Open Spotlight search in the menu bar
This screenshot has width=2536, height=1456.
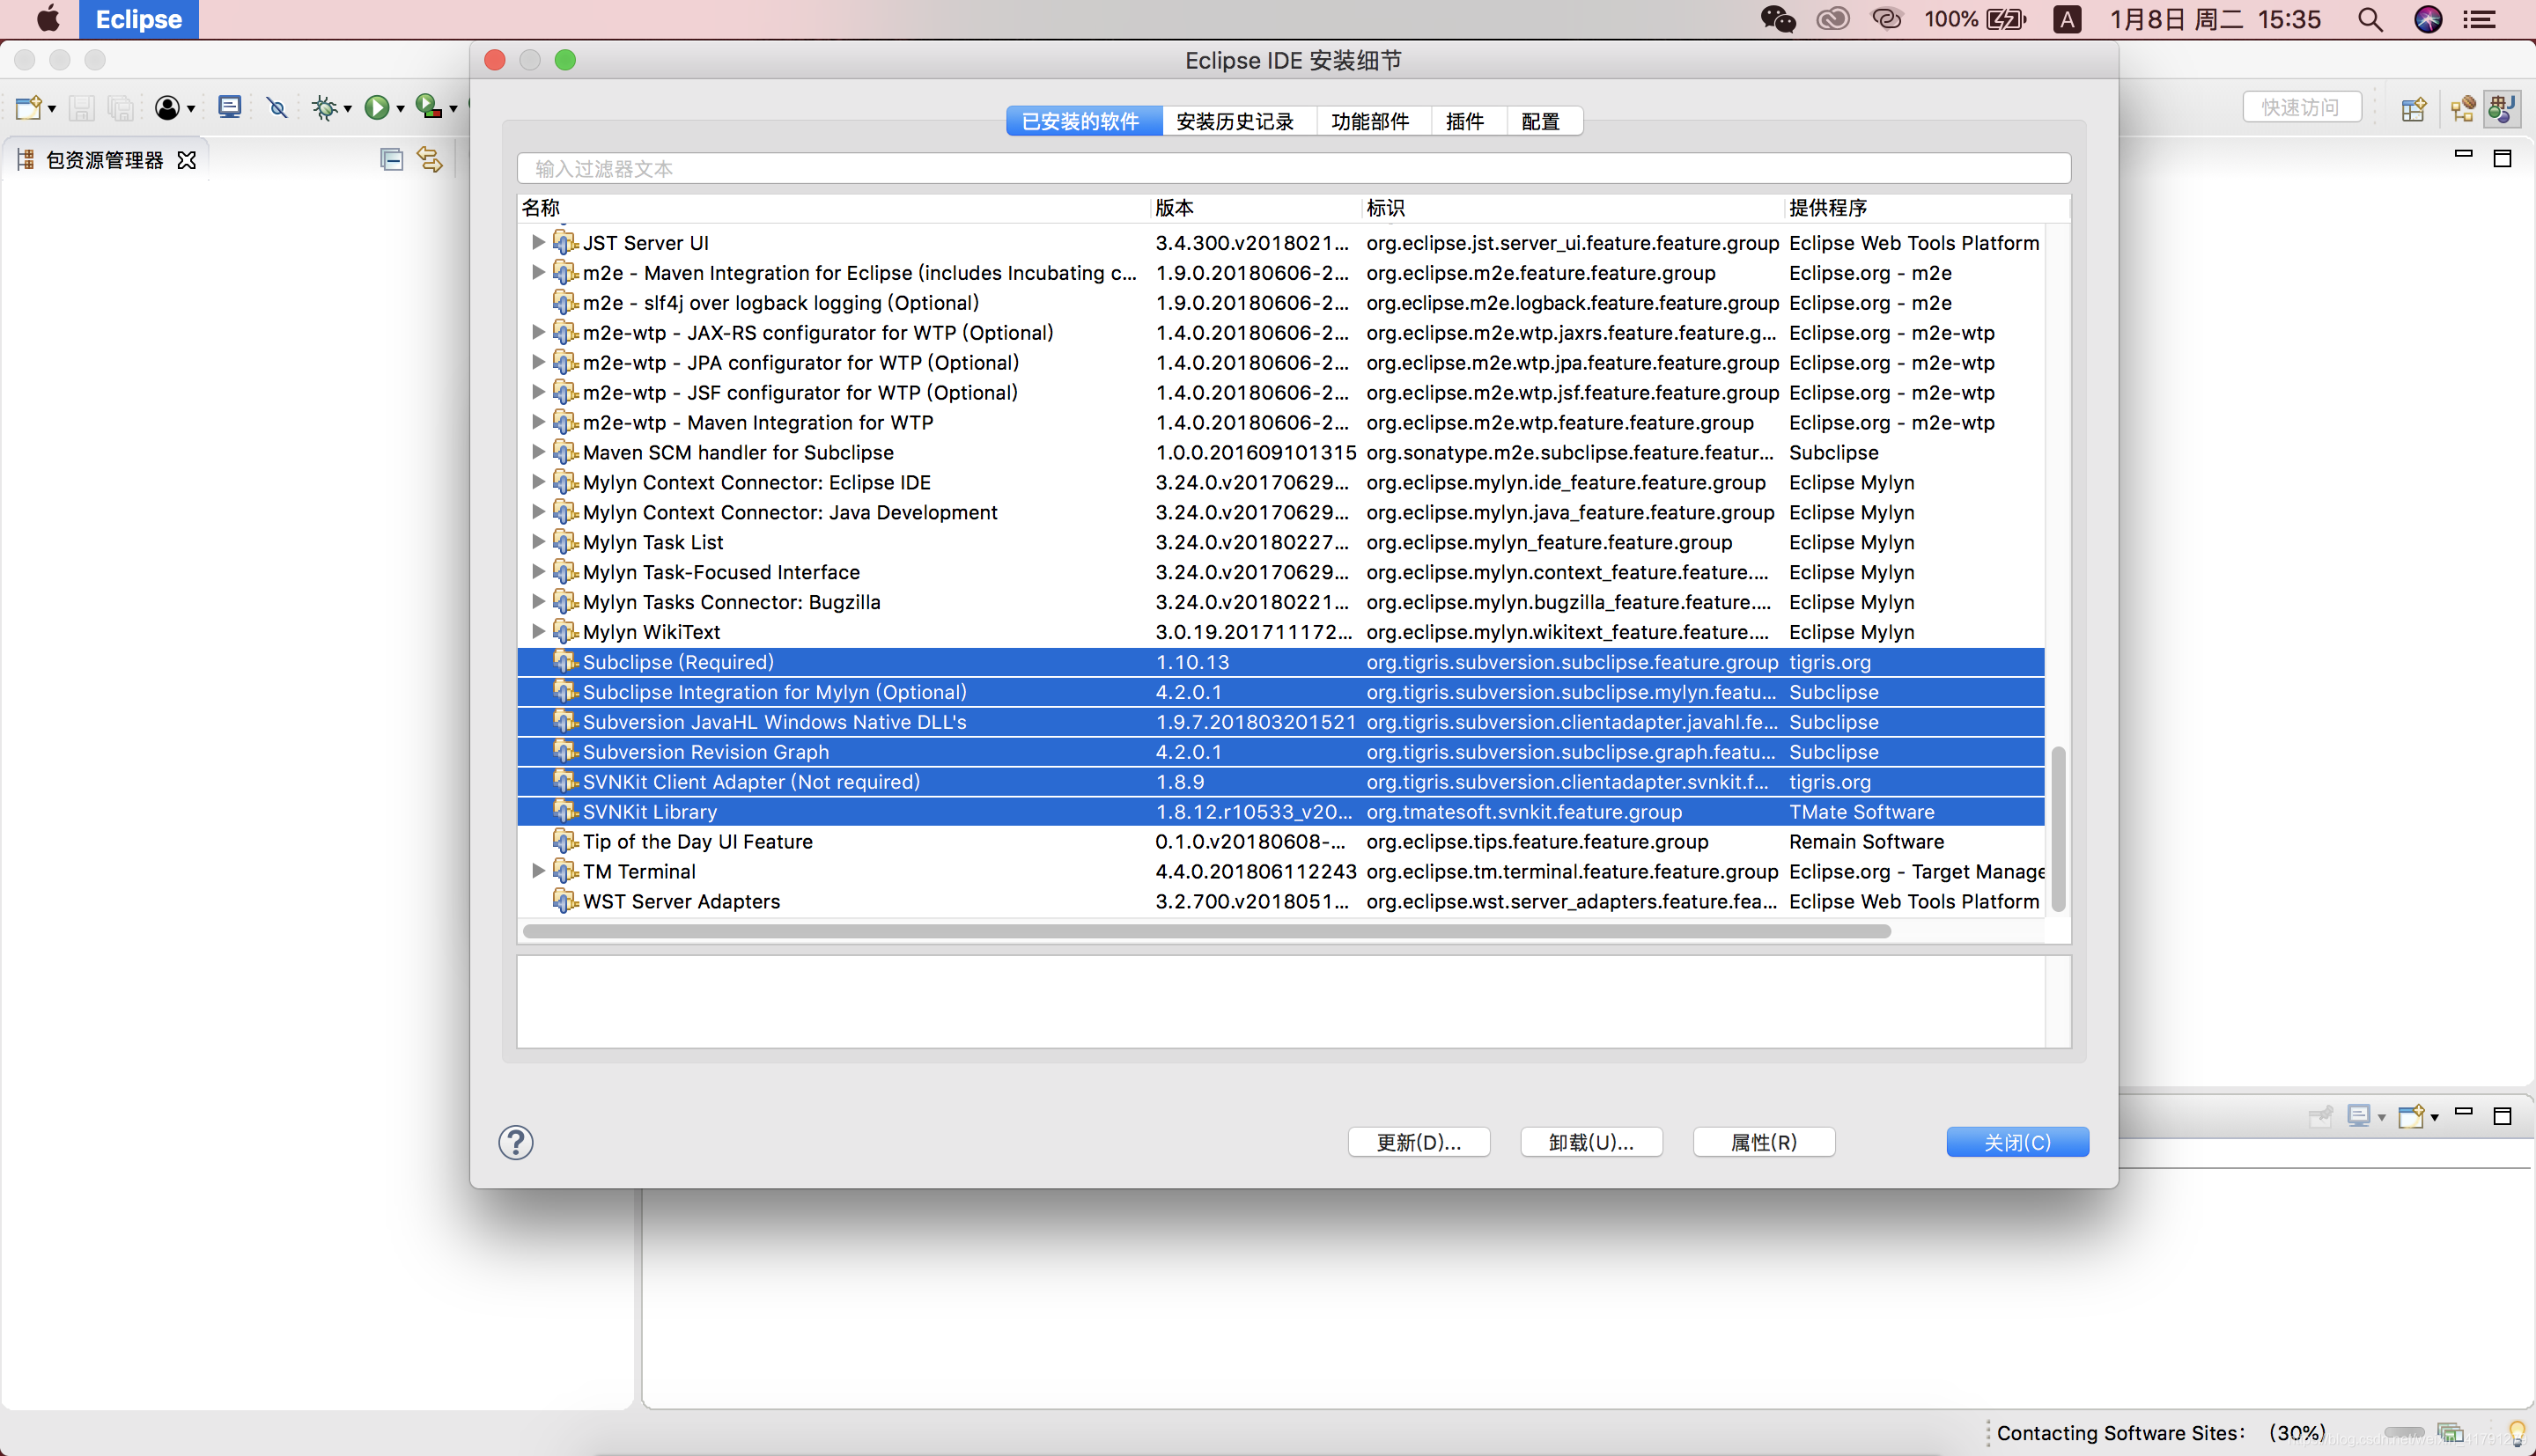tap(2370, 19)
